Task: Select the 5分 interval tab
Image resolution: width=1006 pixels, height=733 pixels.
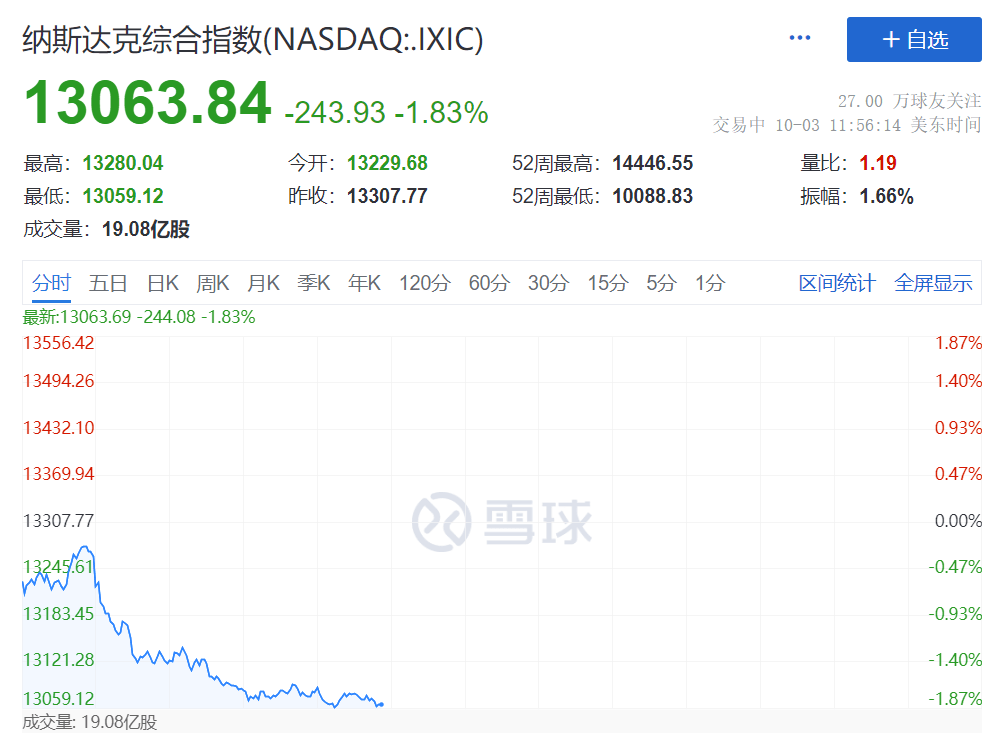Action: (x=661, y=283)
